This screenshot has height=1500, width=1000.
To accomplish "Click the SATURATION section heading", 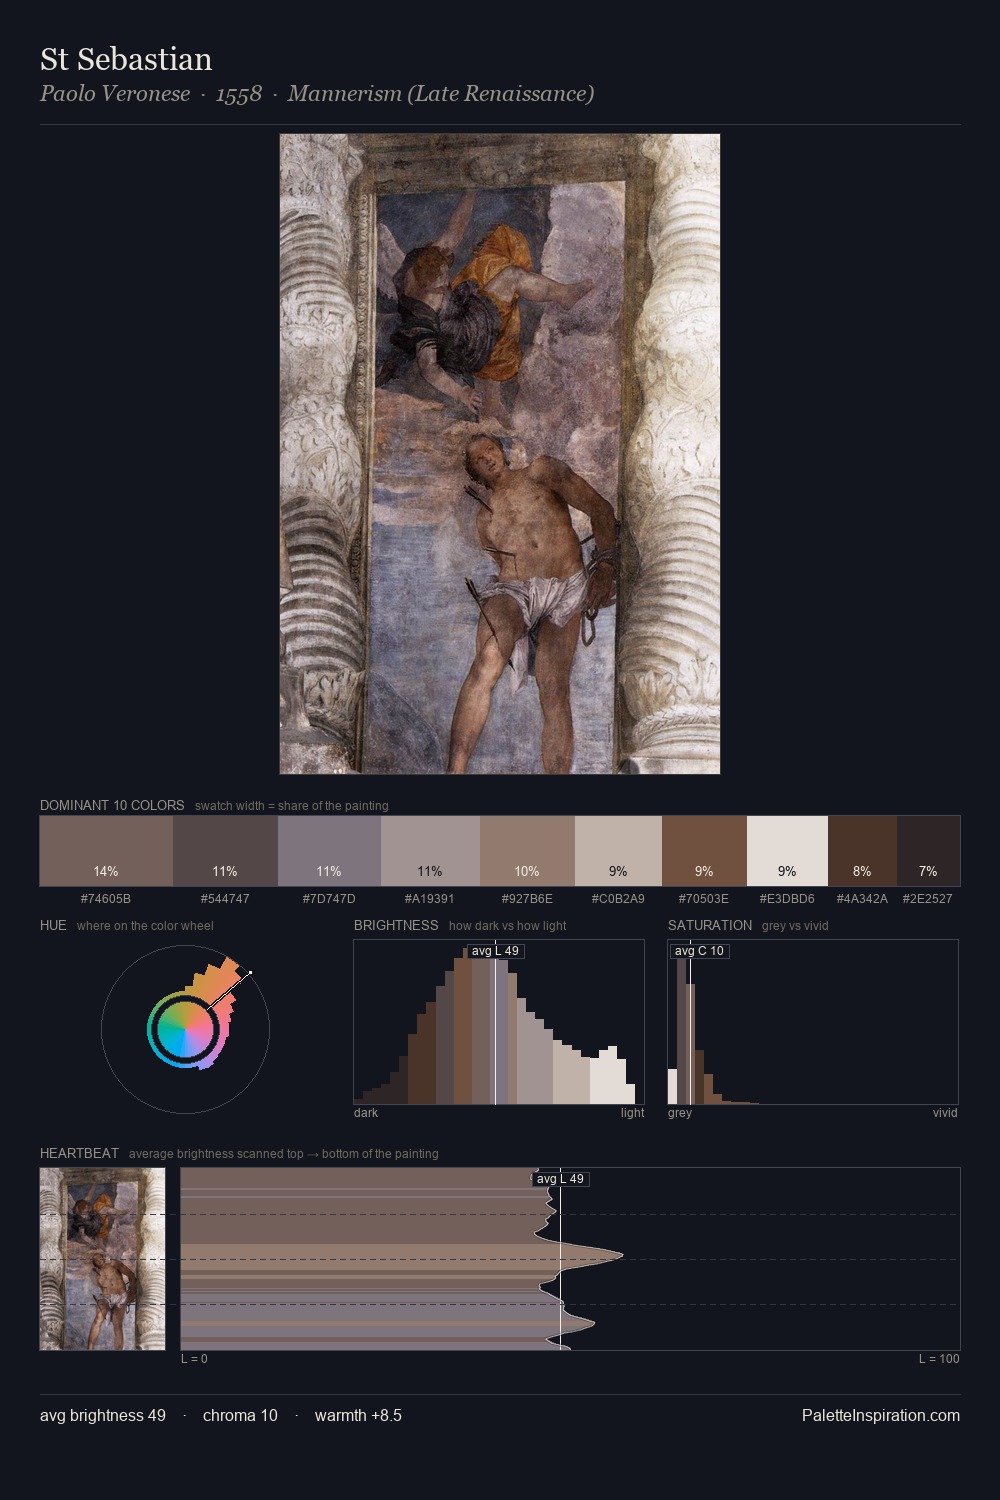I will [710, 925].
